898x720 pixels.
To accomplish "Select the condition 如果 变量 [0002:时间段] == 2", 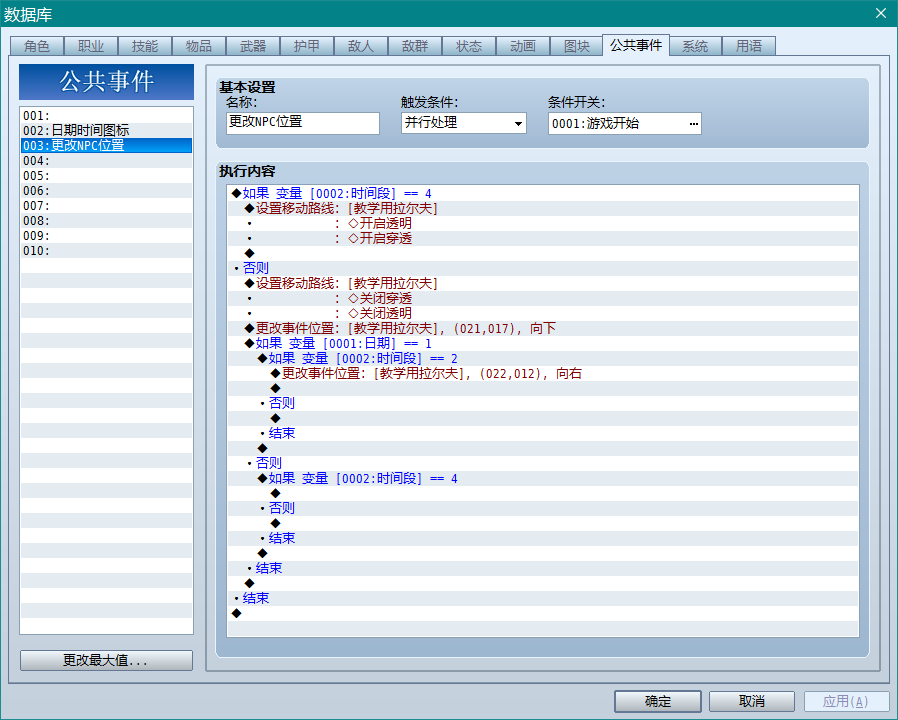I will coord(543,359).
